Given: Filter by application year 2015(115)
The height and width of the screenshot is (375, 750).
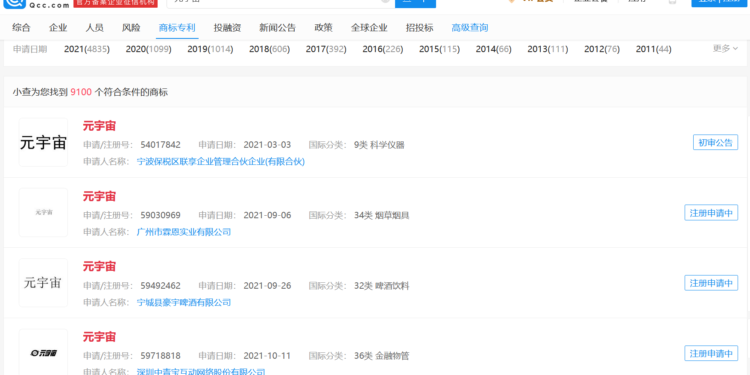Looking at the screenshot, I should pyautogui.click(x=439, y=49).
